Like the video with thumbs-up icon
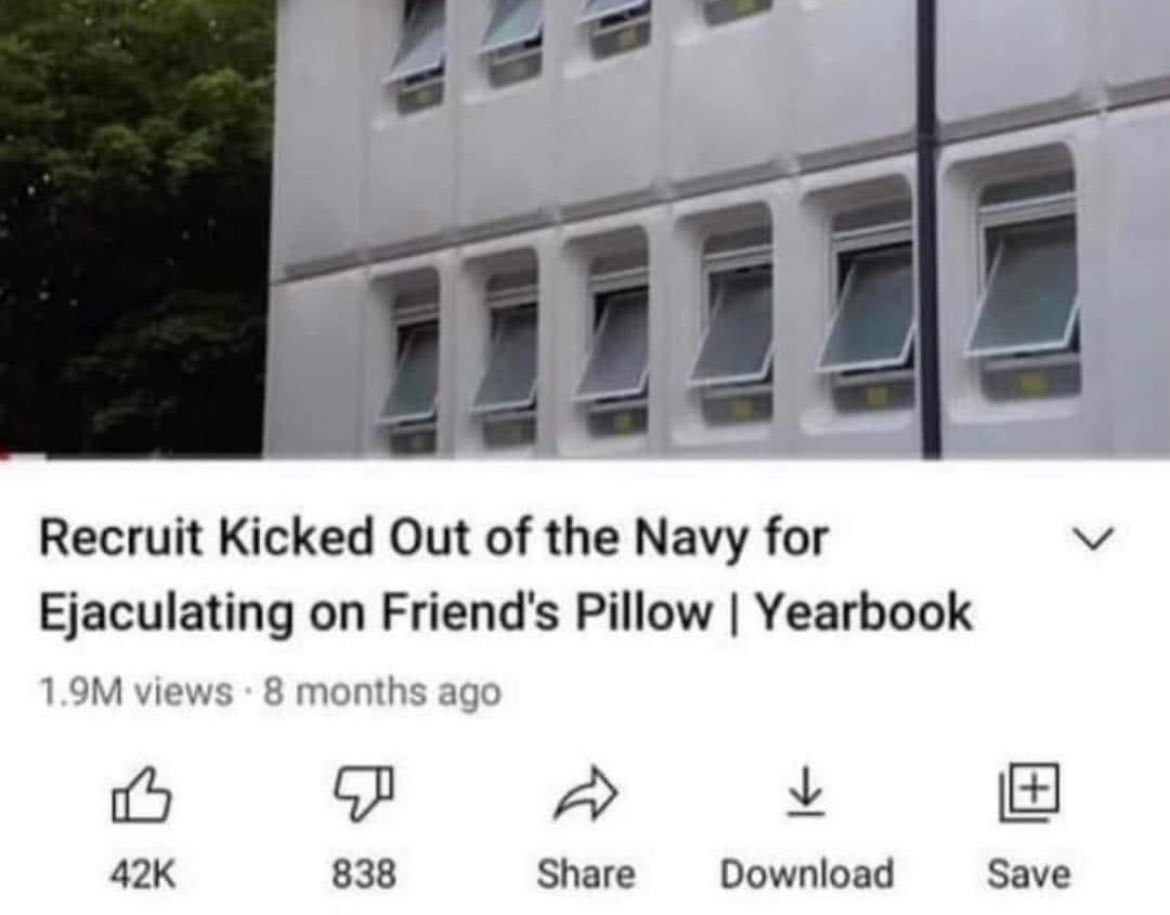 click(x=141, y=795)
